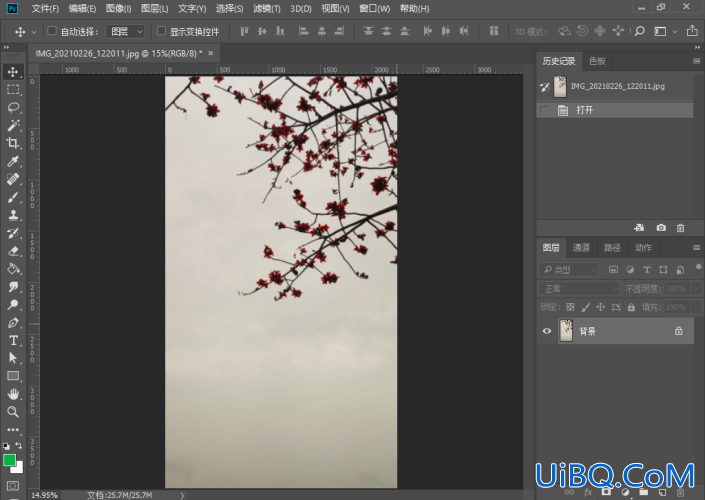
Task: Delete current history state trash icon
Action: pos(680,228)
